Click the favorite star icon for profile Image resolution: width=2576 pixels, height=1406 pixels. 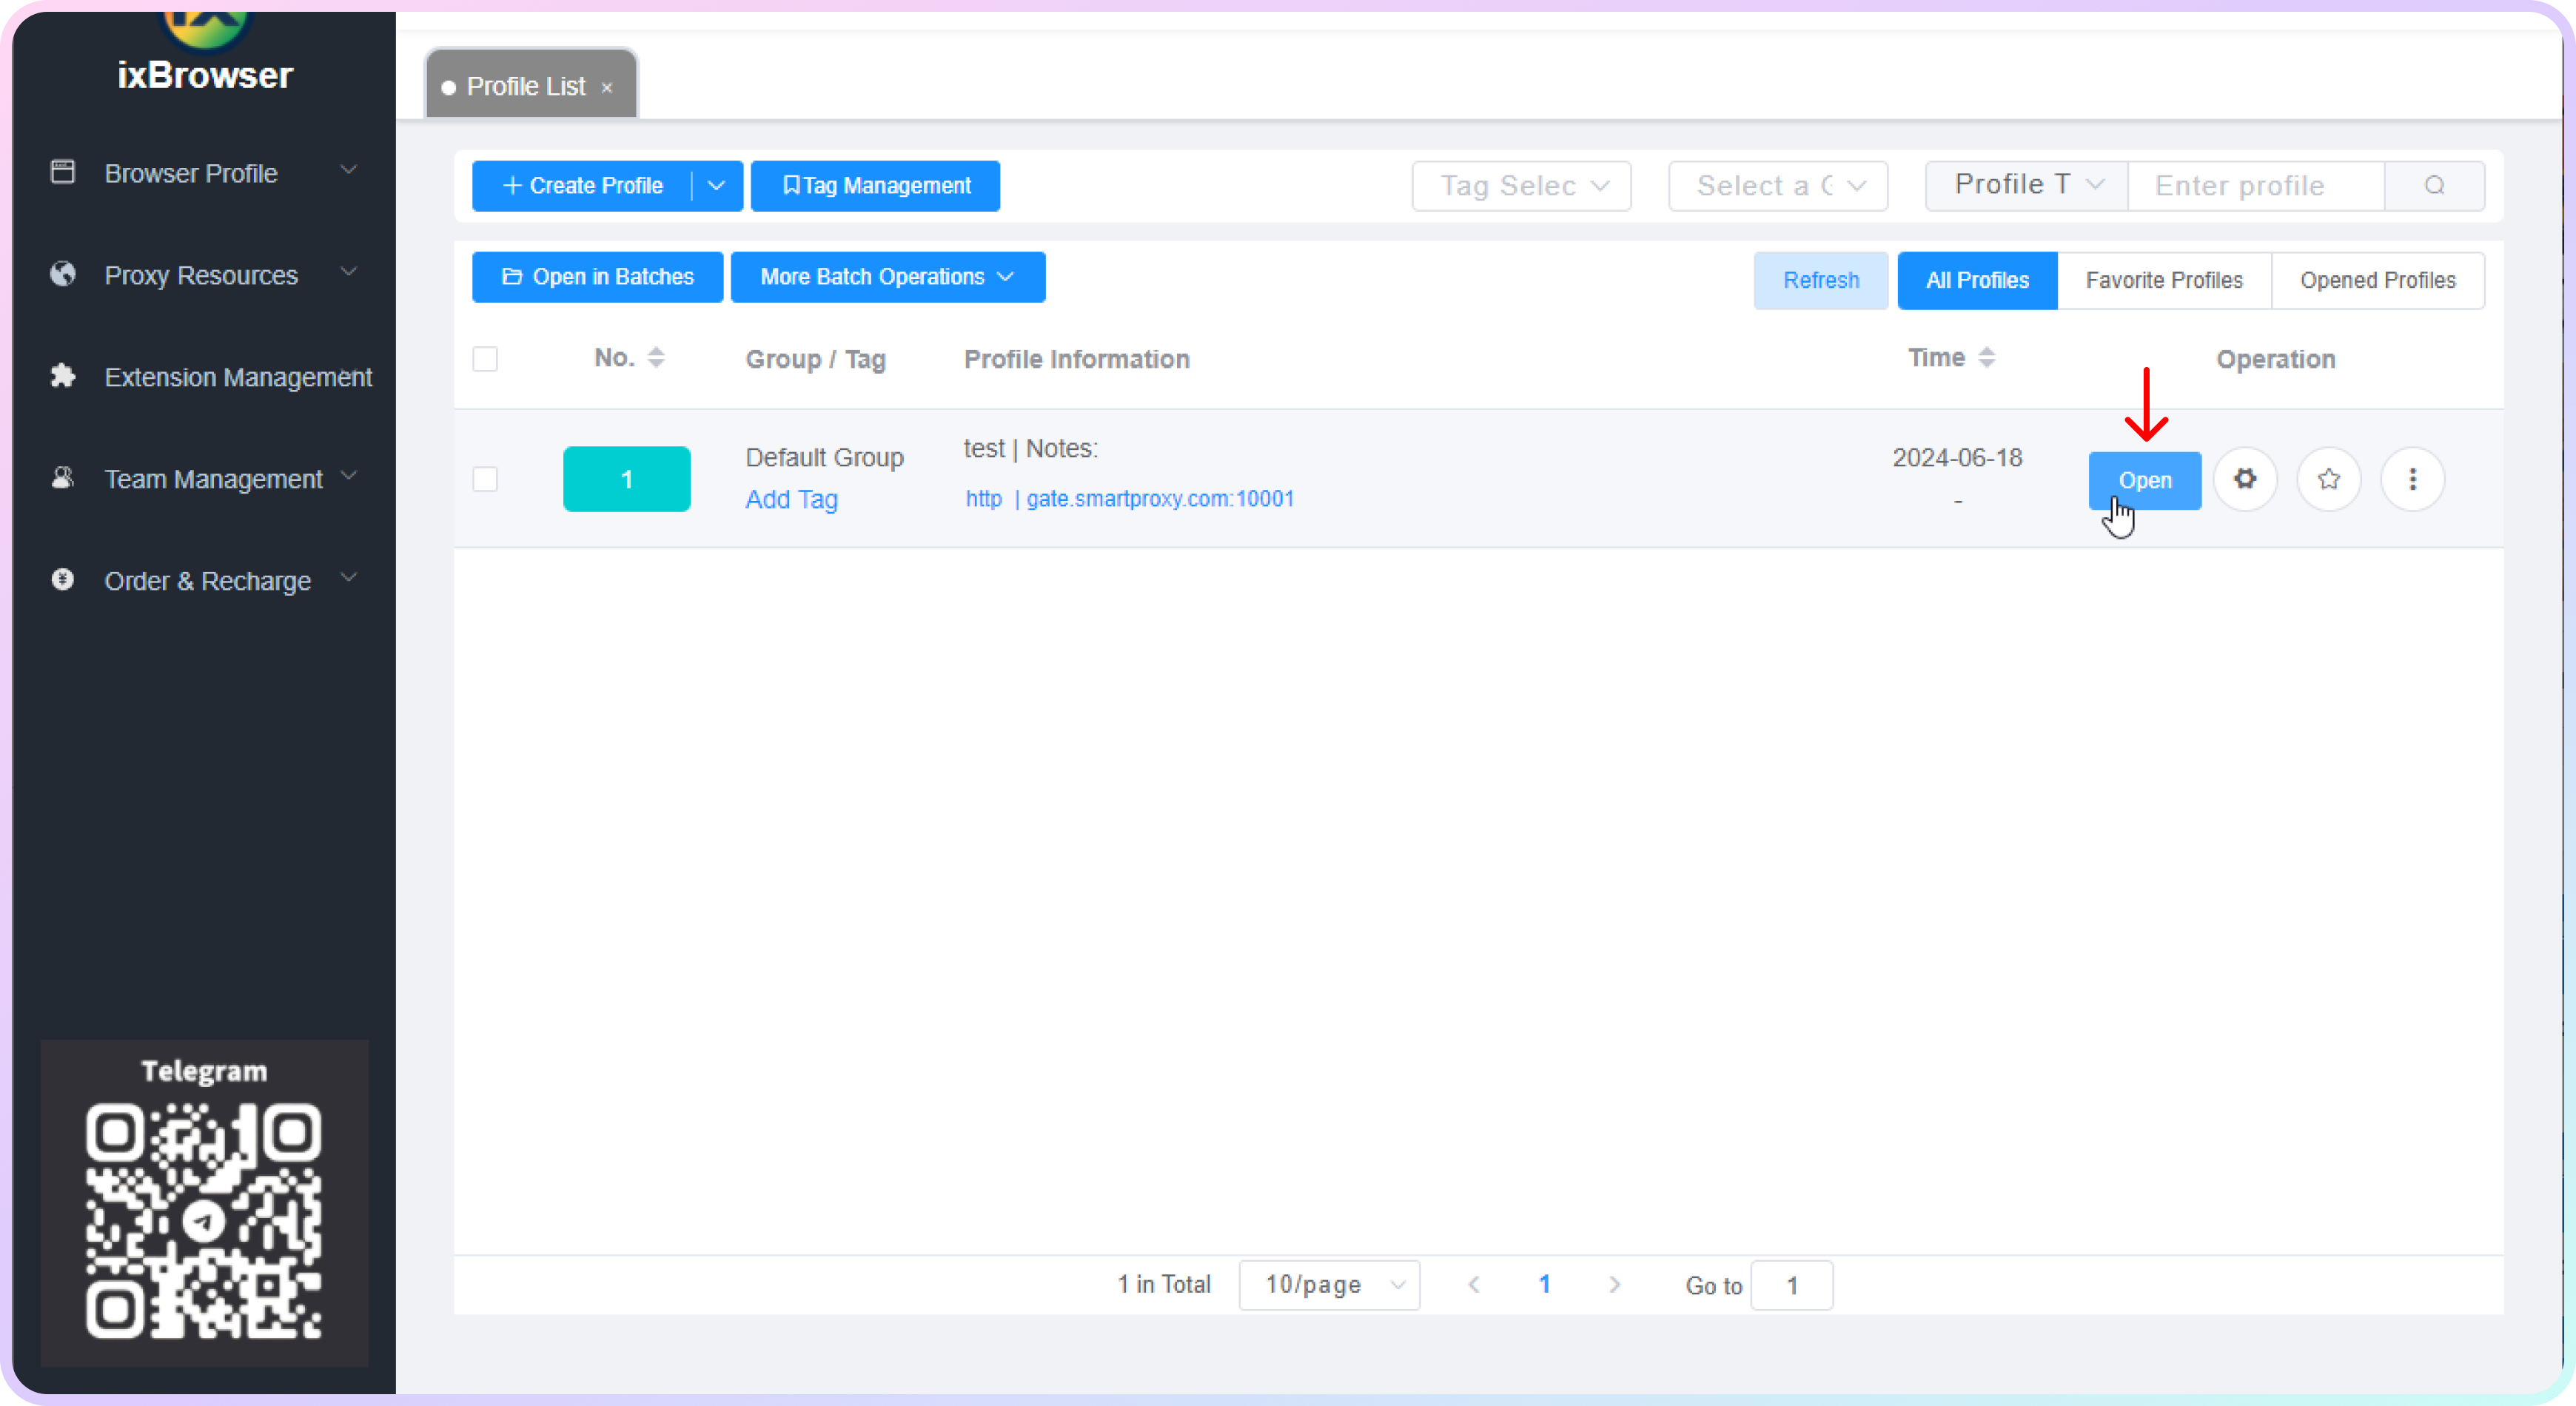(2329, 480)
